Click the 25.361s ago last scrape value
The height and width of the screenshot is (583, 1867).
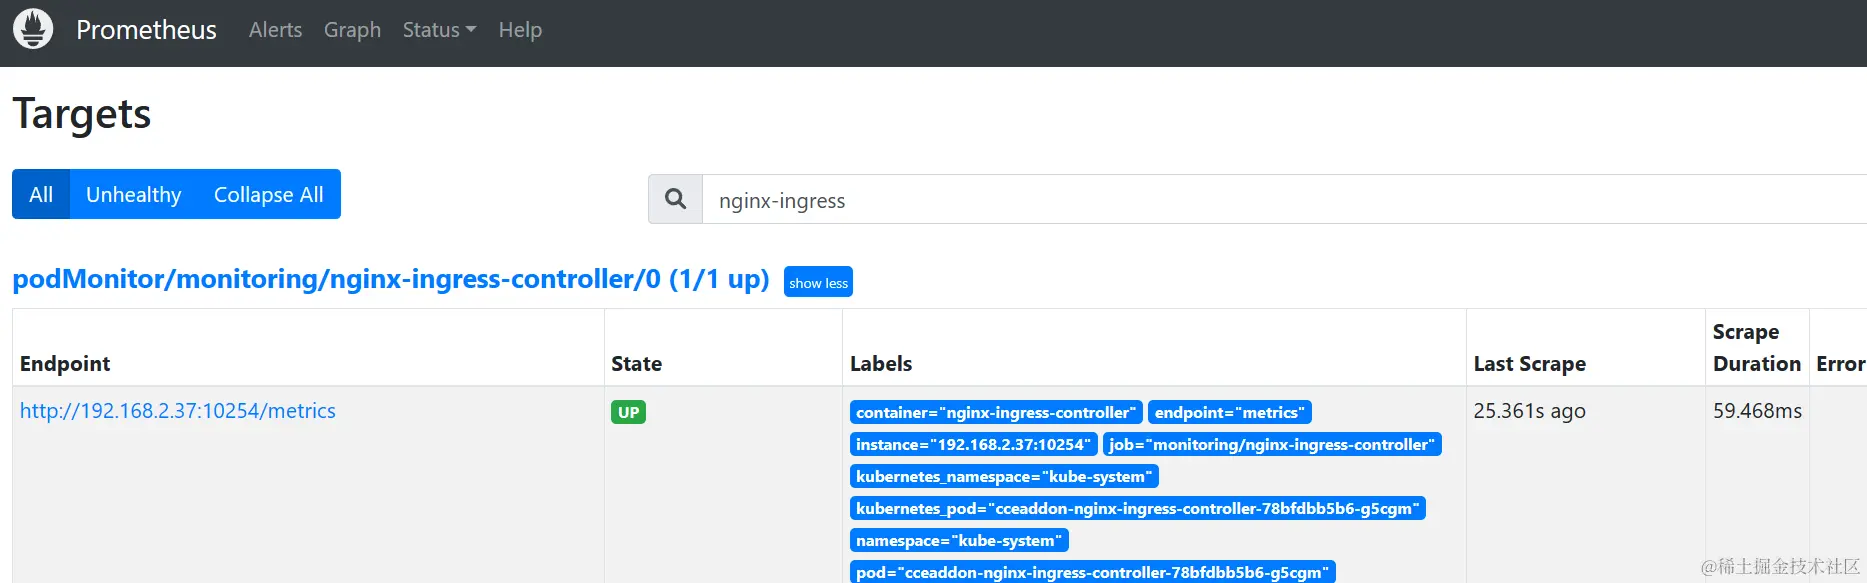point(1529,411)
